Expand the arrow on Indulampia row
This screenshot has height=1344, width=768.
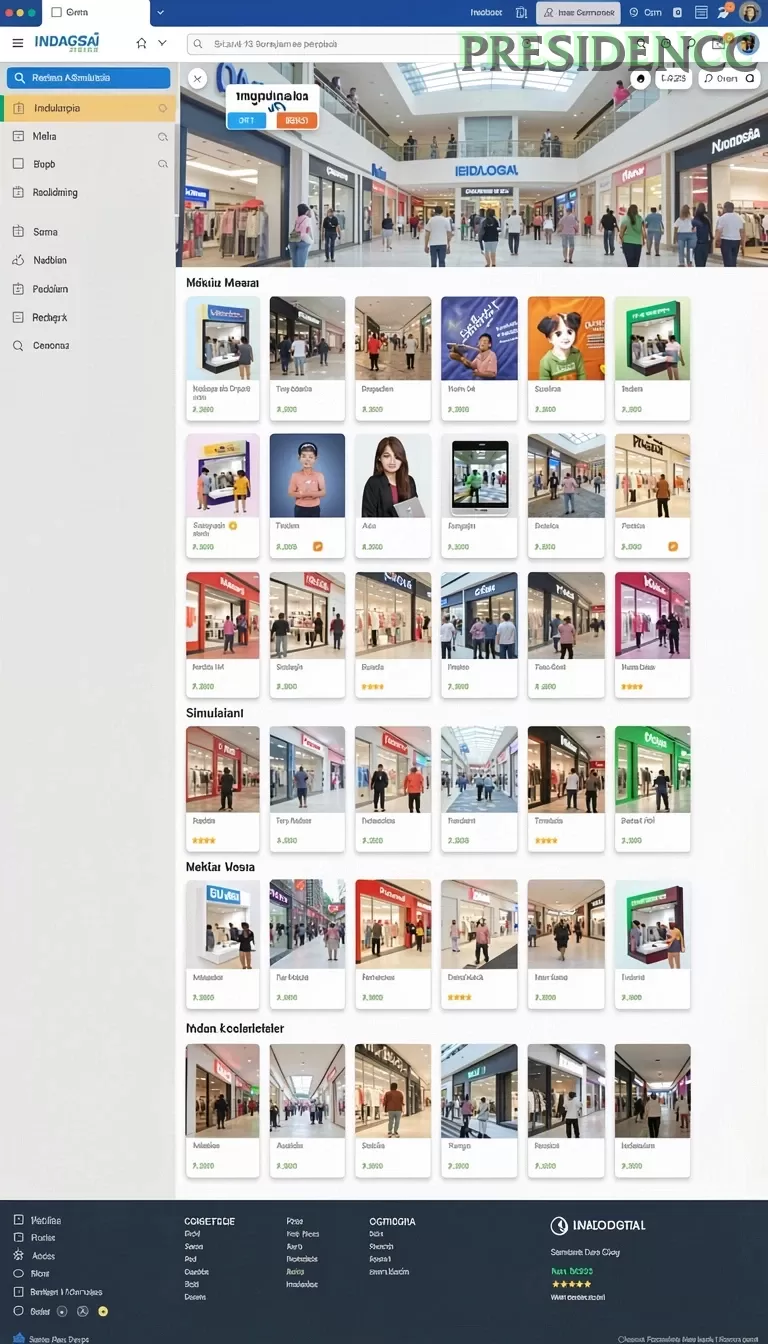click(163, 108)
